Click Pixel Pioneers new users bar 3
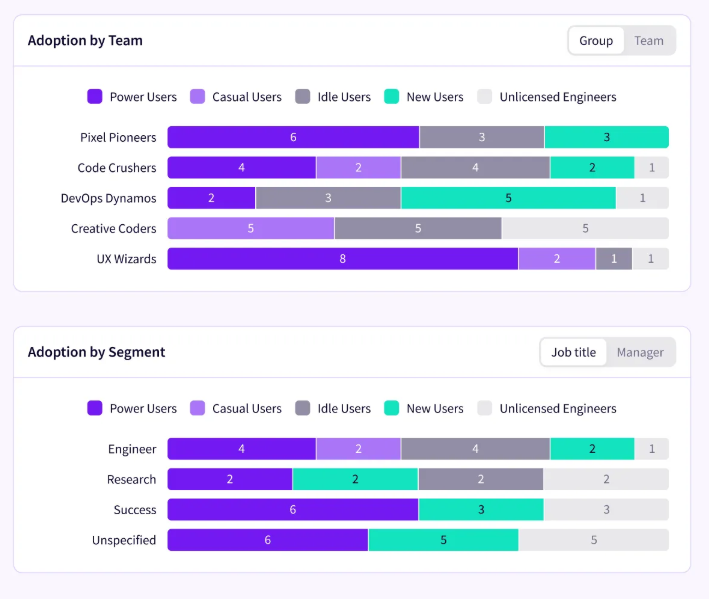Image resolution: width=709 pixels, height=599 pixels. pos(607,137)
